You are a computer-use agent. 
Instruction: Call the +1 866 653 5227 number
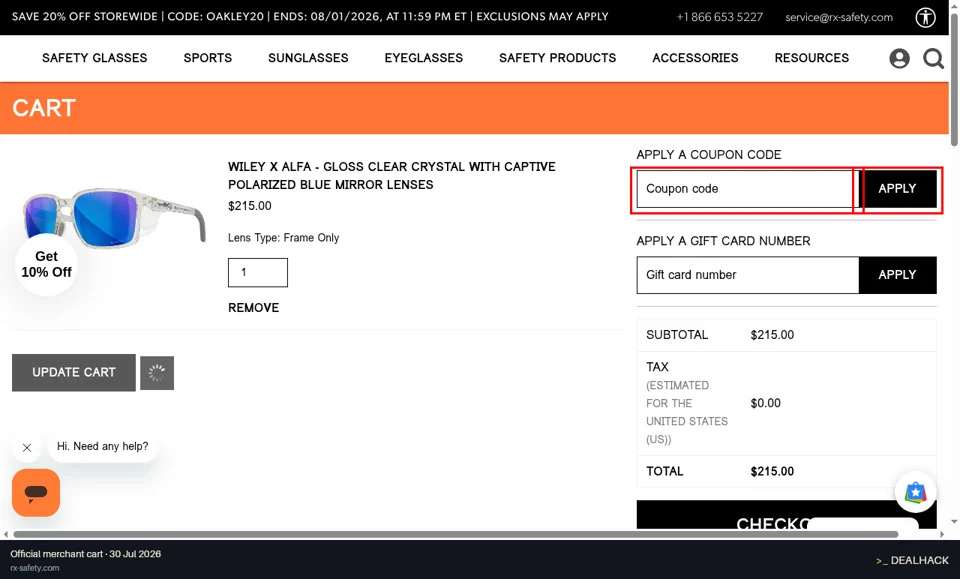pyautogui.click(x=719, y=17)
